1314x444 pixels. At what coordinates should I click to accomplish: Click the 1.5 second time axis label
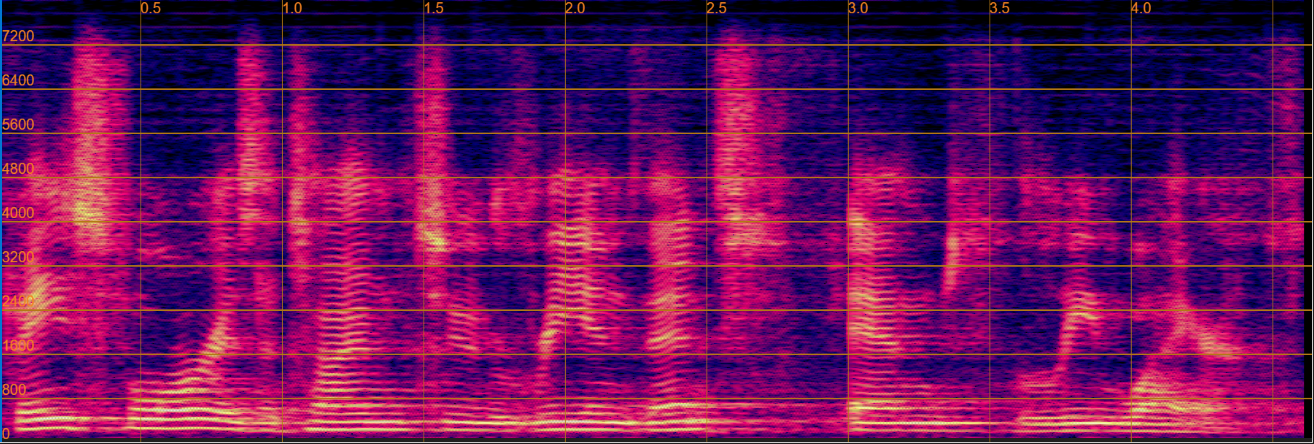coord(434,9)
